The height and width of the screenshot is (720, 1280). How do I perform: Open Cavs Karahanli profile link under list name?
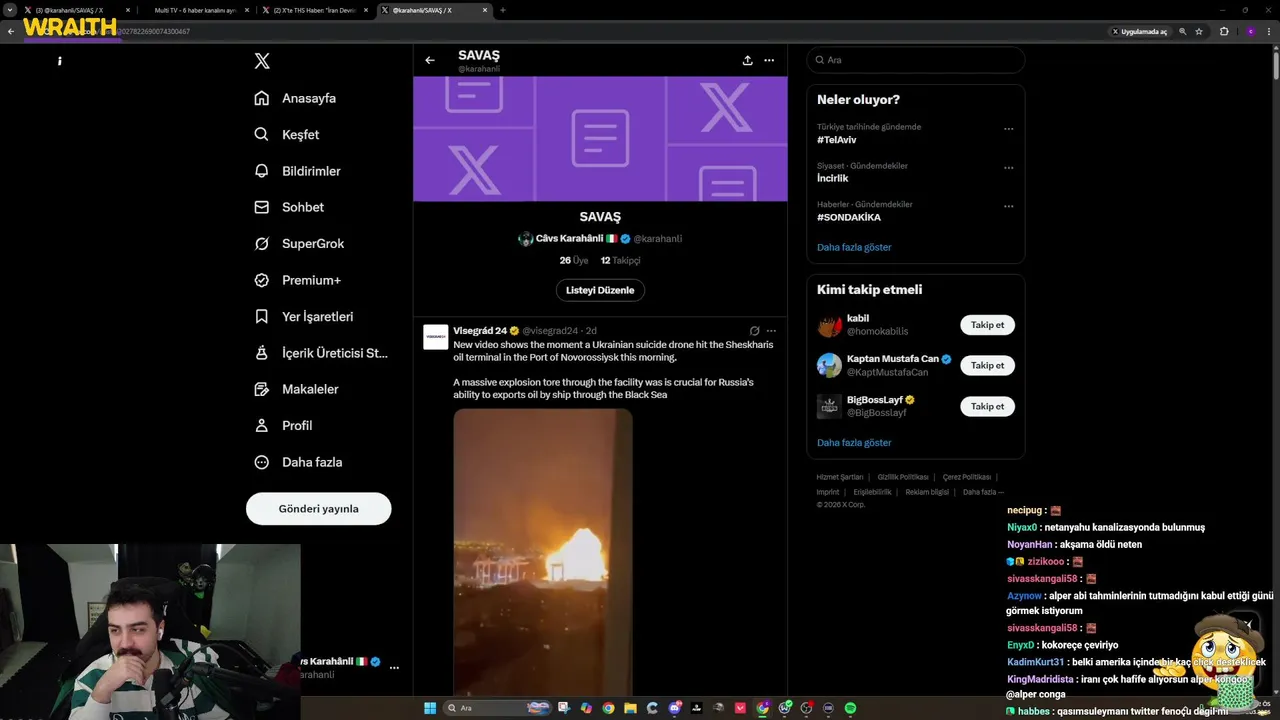click(600, 239)
